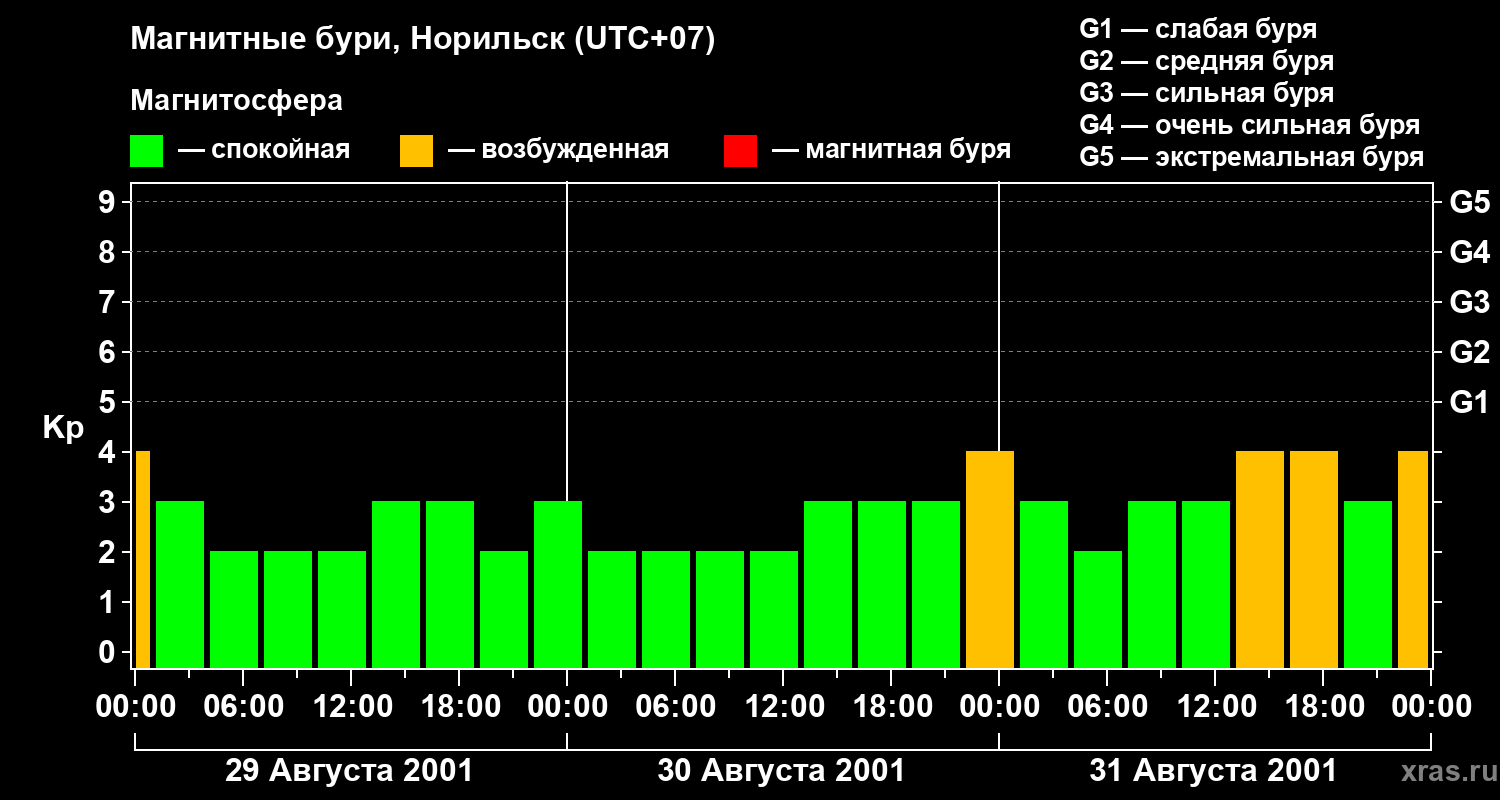Click '12:00' tick label for 31 August

coord(1216,706)
